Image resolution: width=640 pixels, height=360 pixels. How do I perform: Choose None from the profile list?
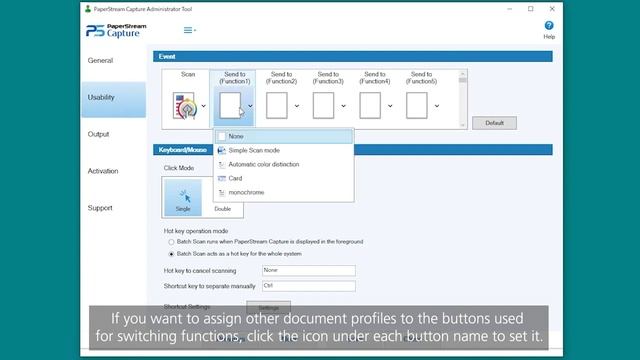284,136
